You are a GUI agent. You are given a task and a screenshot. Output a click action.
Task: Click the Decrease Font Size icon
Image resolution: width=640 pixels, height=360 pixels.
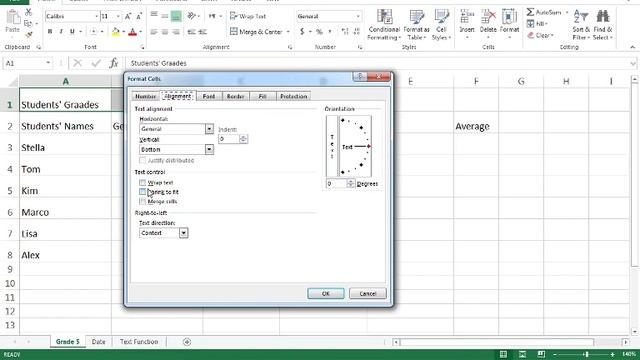tap(139, 16)
